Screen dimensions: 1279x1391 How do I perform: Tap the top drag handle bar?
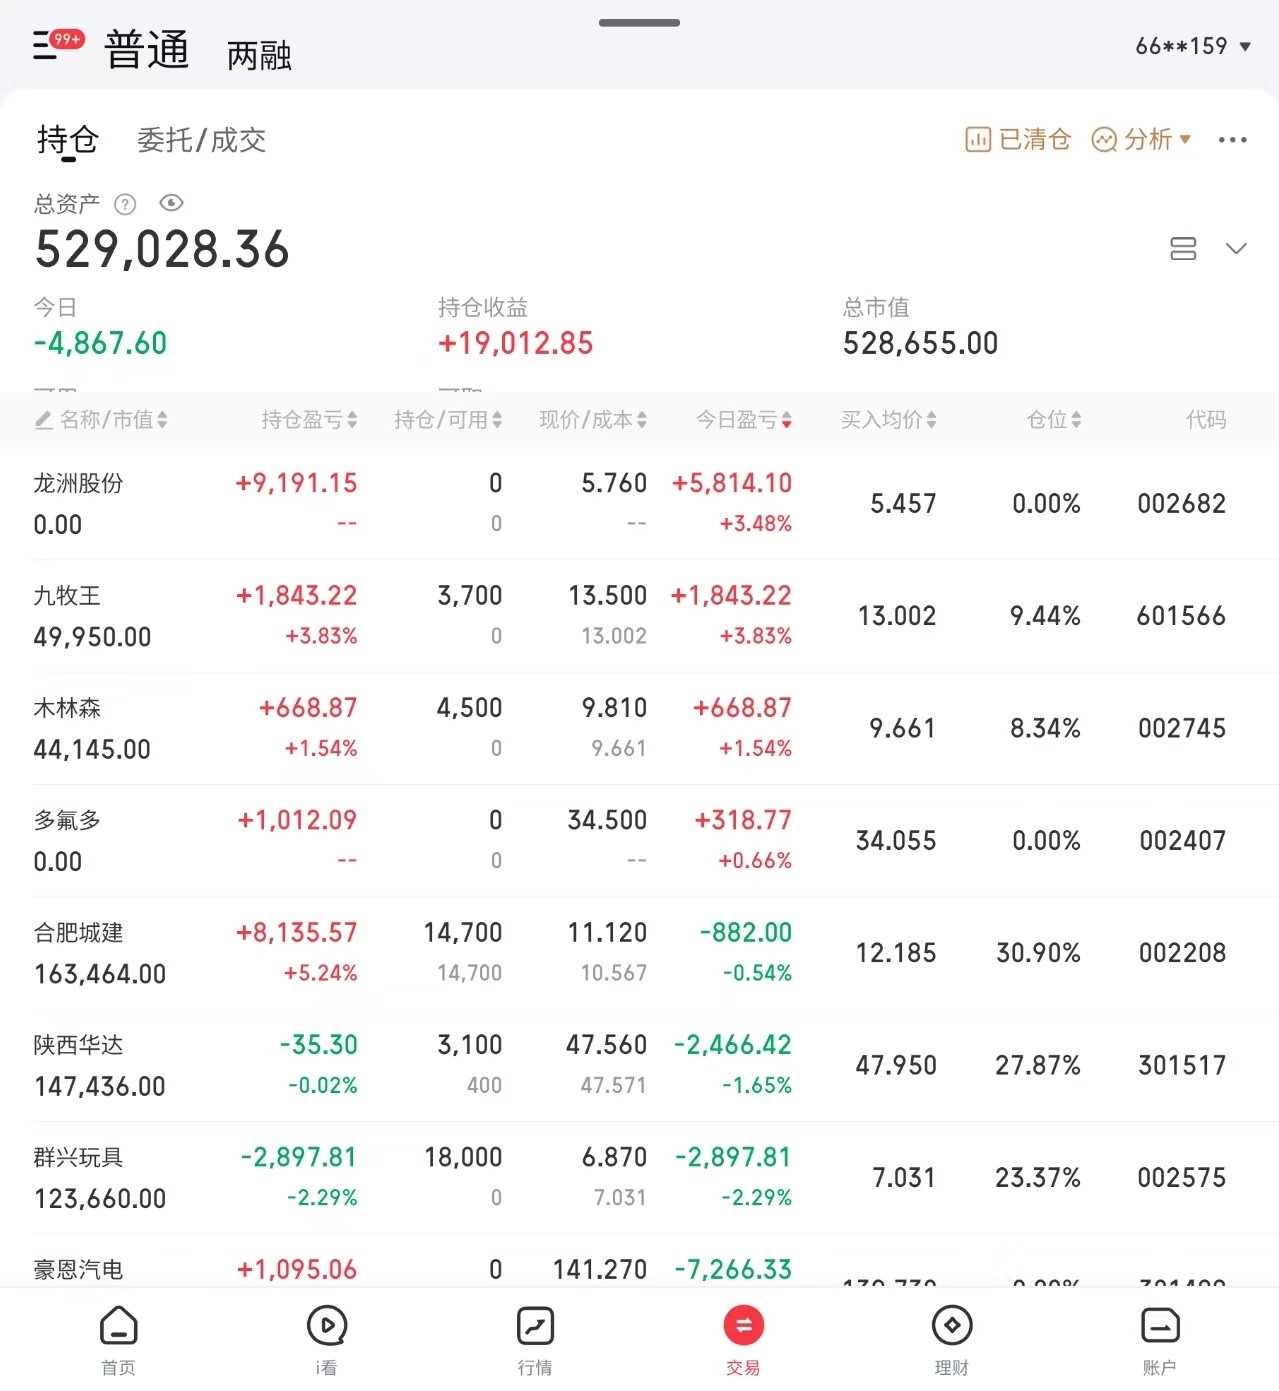639,23
